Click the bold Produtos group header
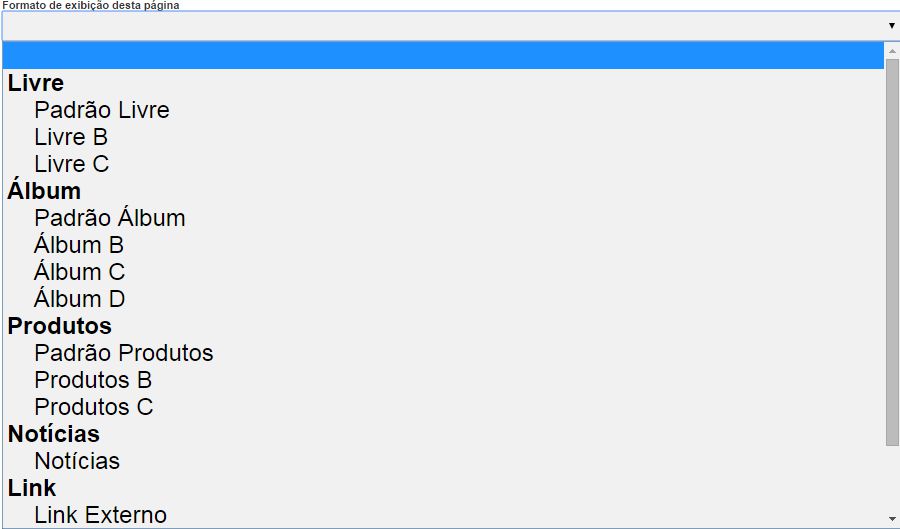This screenshot has height=529, width=900. pos(60,326)
